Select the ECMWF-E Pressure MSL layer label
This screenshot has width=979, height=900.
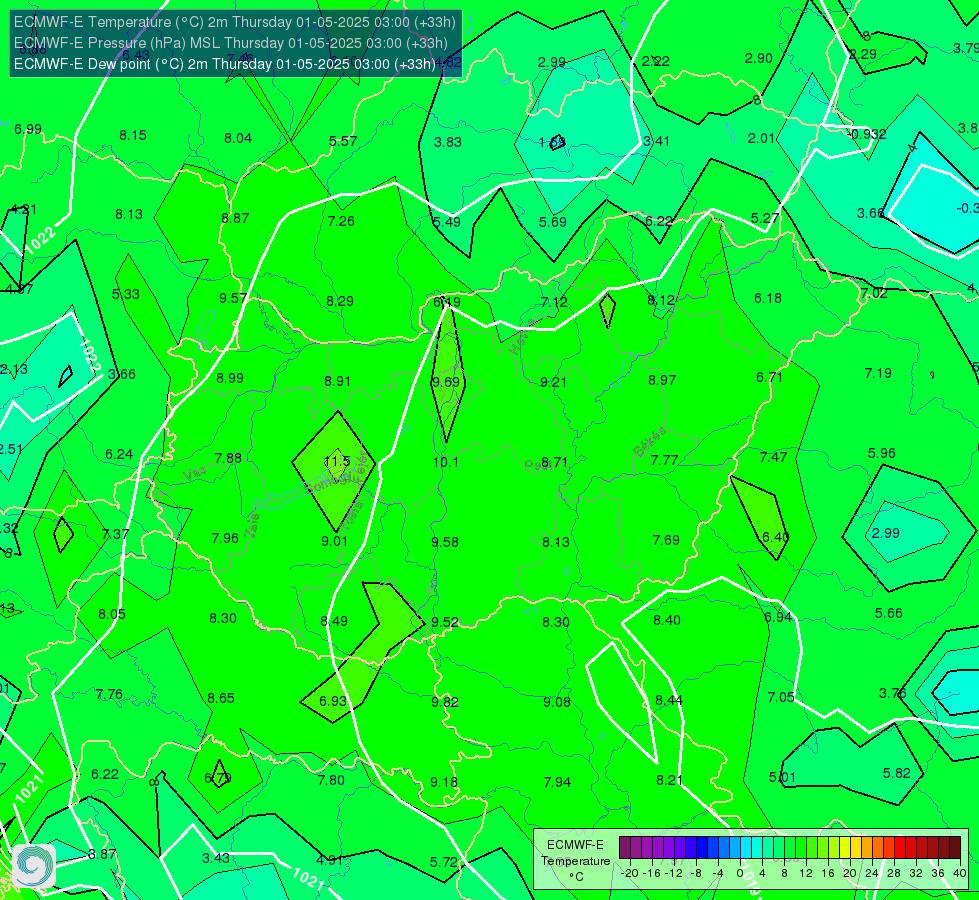click(230, 43)
